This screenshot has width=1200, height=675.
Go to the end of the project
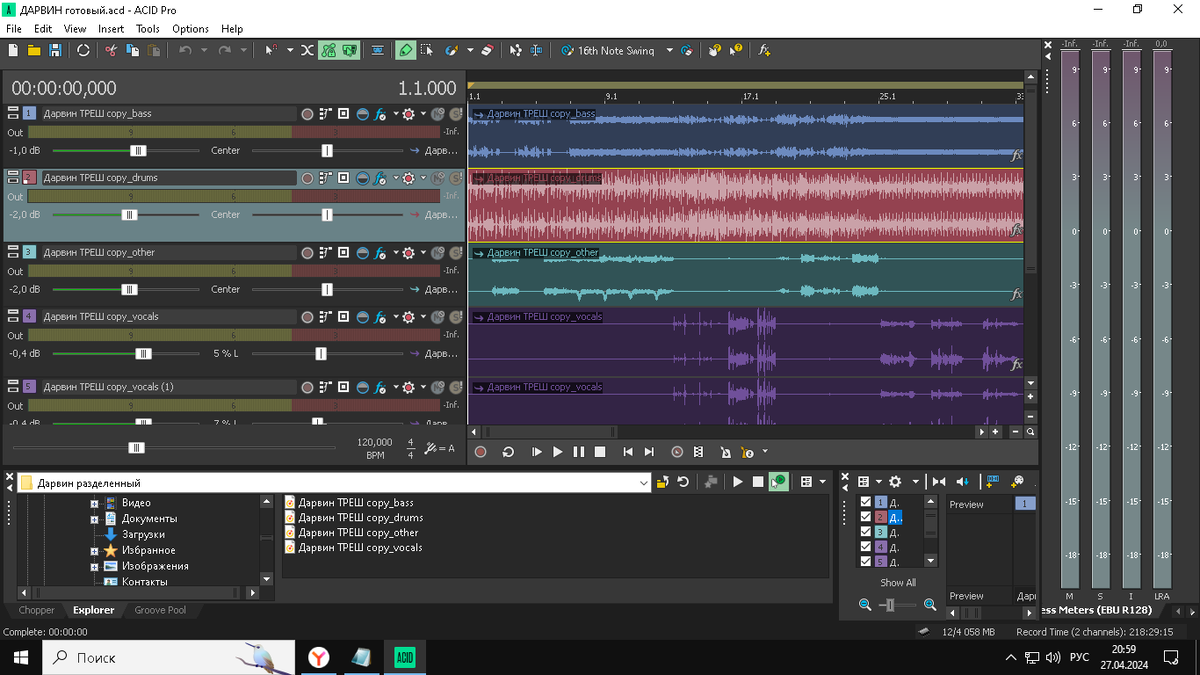(x=649, y=452)
